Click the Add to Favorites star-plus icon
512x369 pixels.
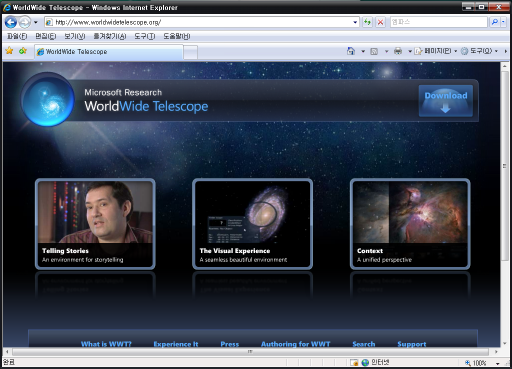(x=23, y=51)
